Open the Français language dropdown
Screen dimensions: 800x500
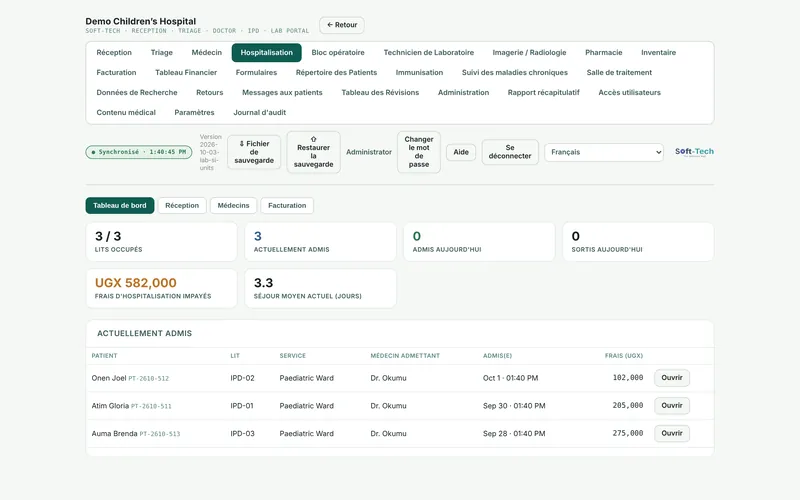[604, 152]
